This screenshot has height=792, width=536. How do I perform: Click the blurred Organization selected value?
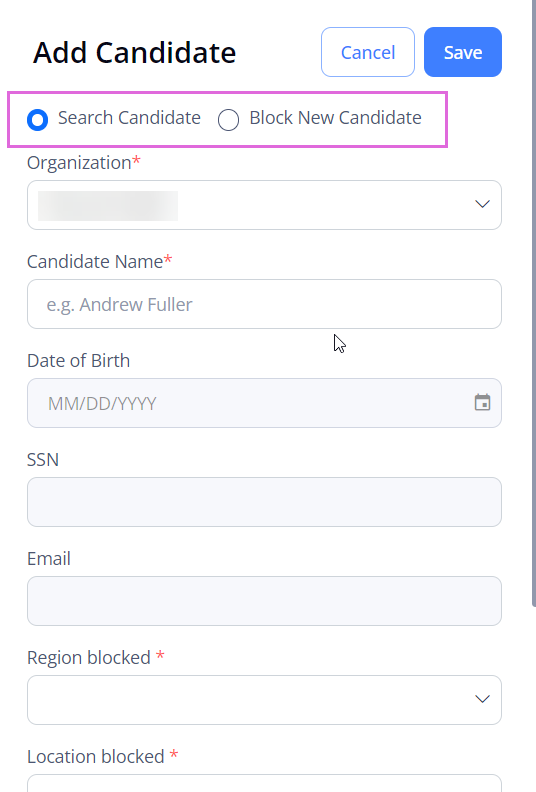coord(108,206)
